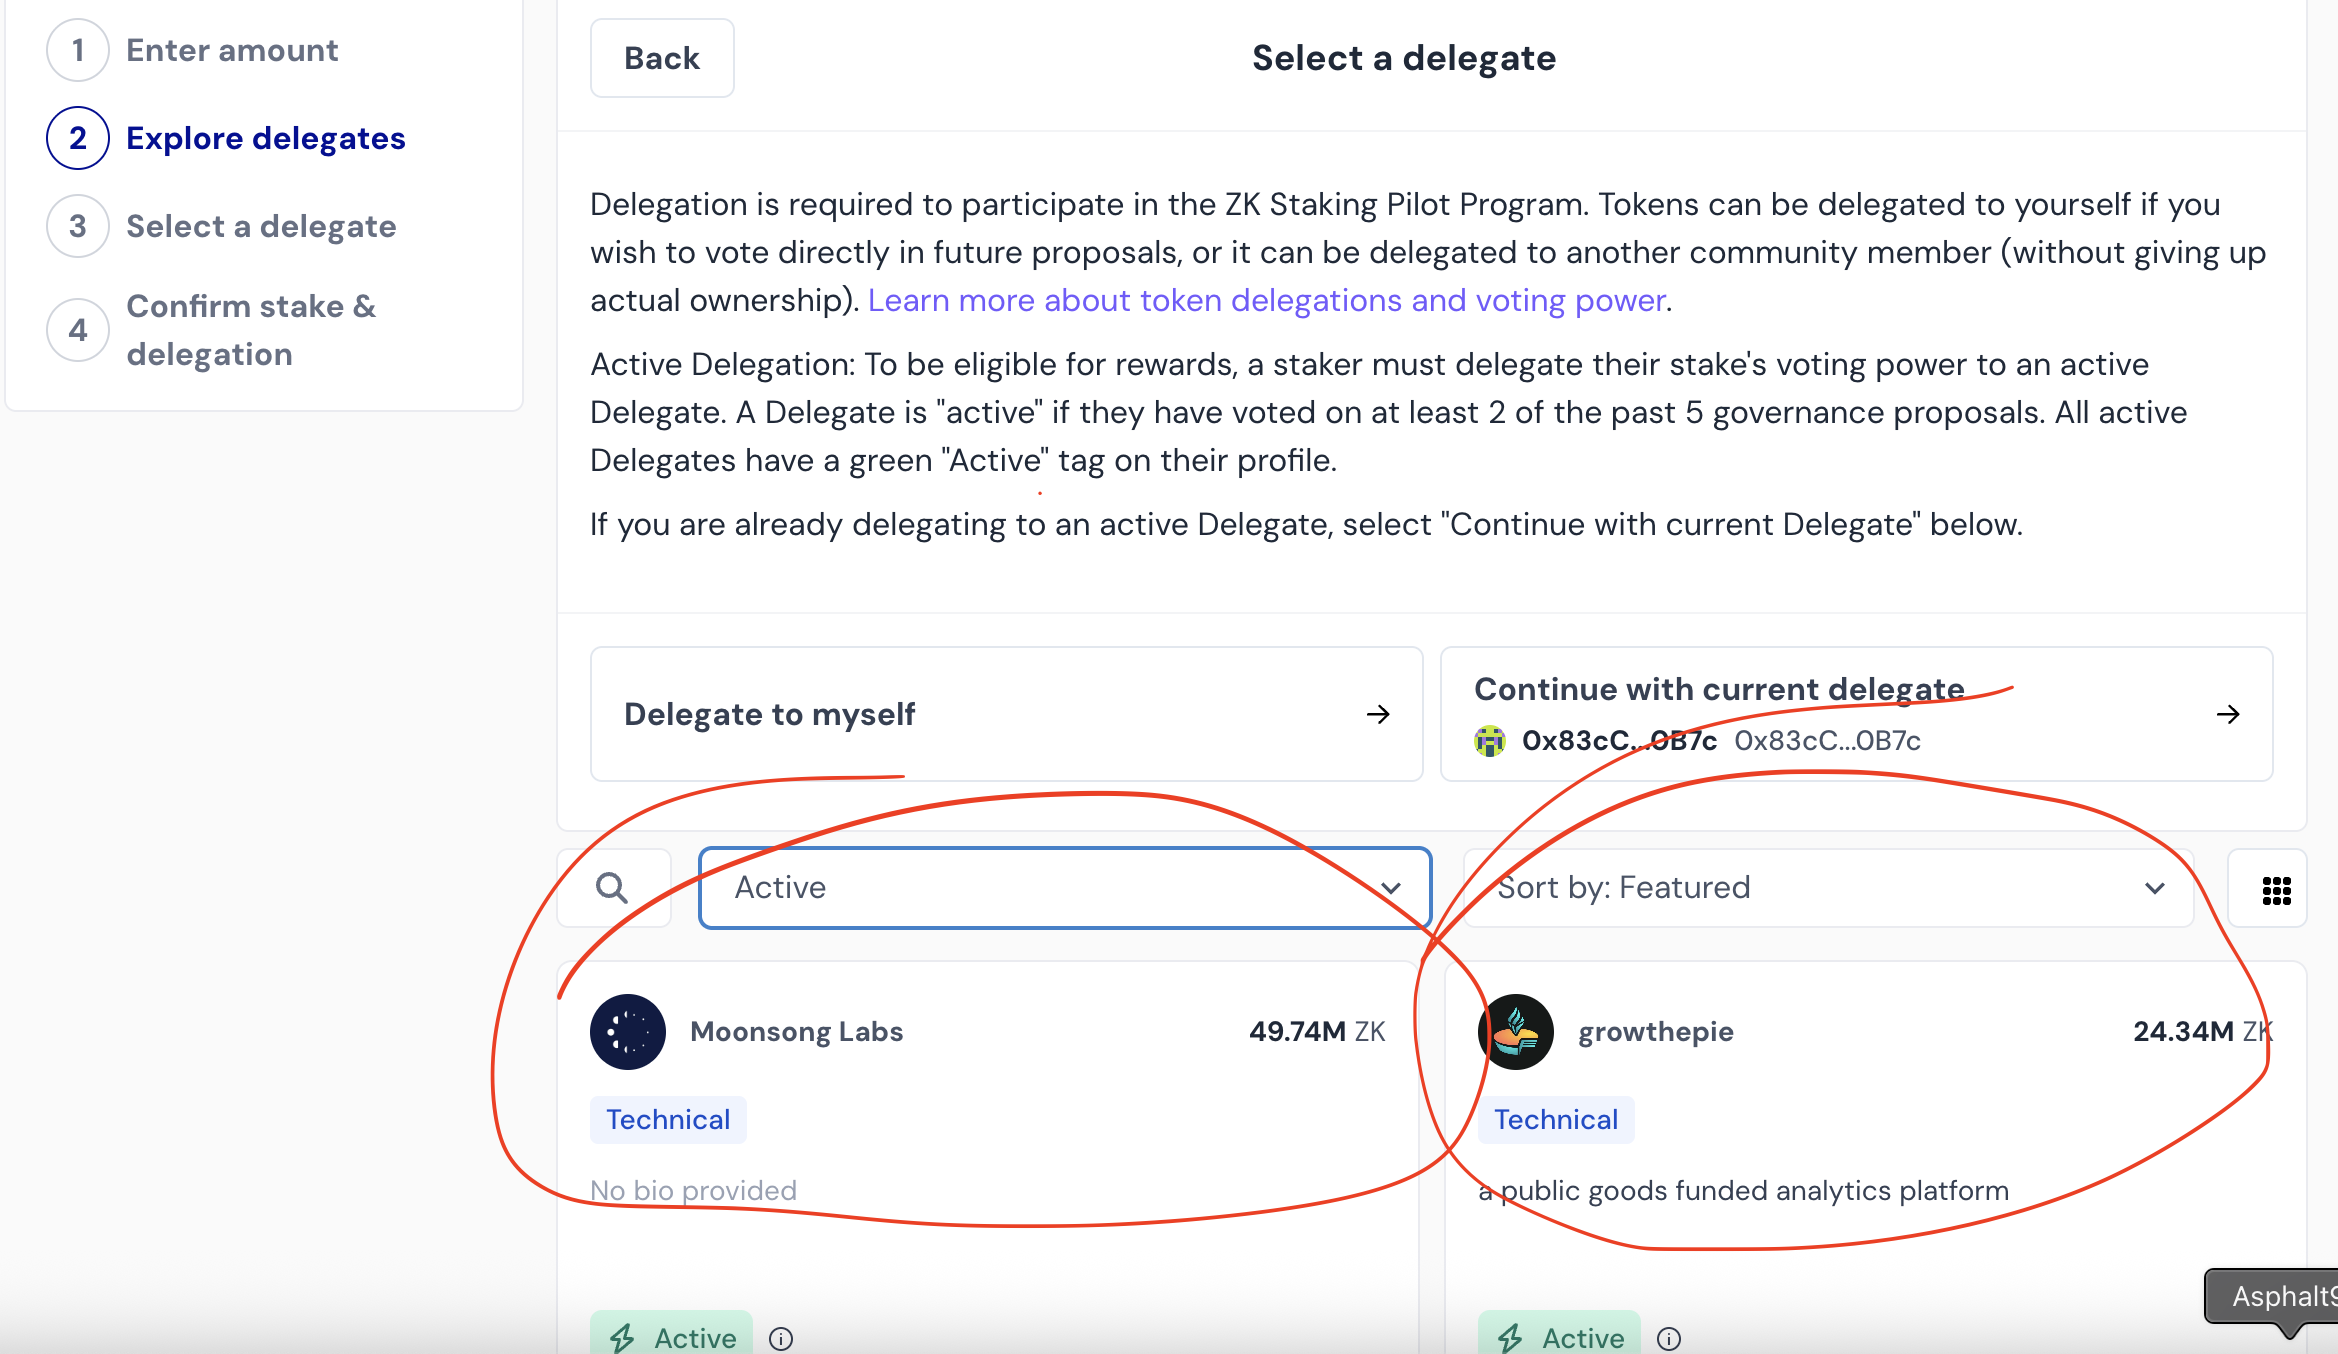2338x1354 pixels.
Task: Click the Technical tag on Moonsong Labs
Action: tap(668, 1120)
